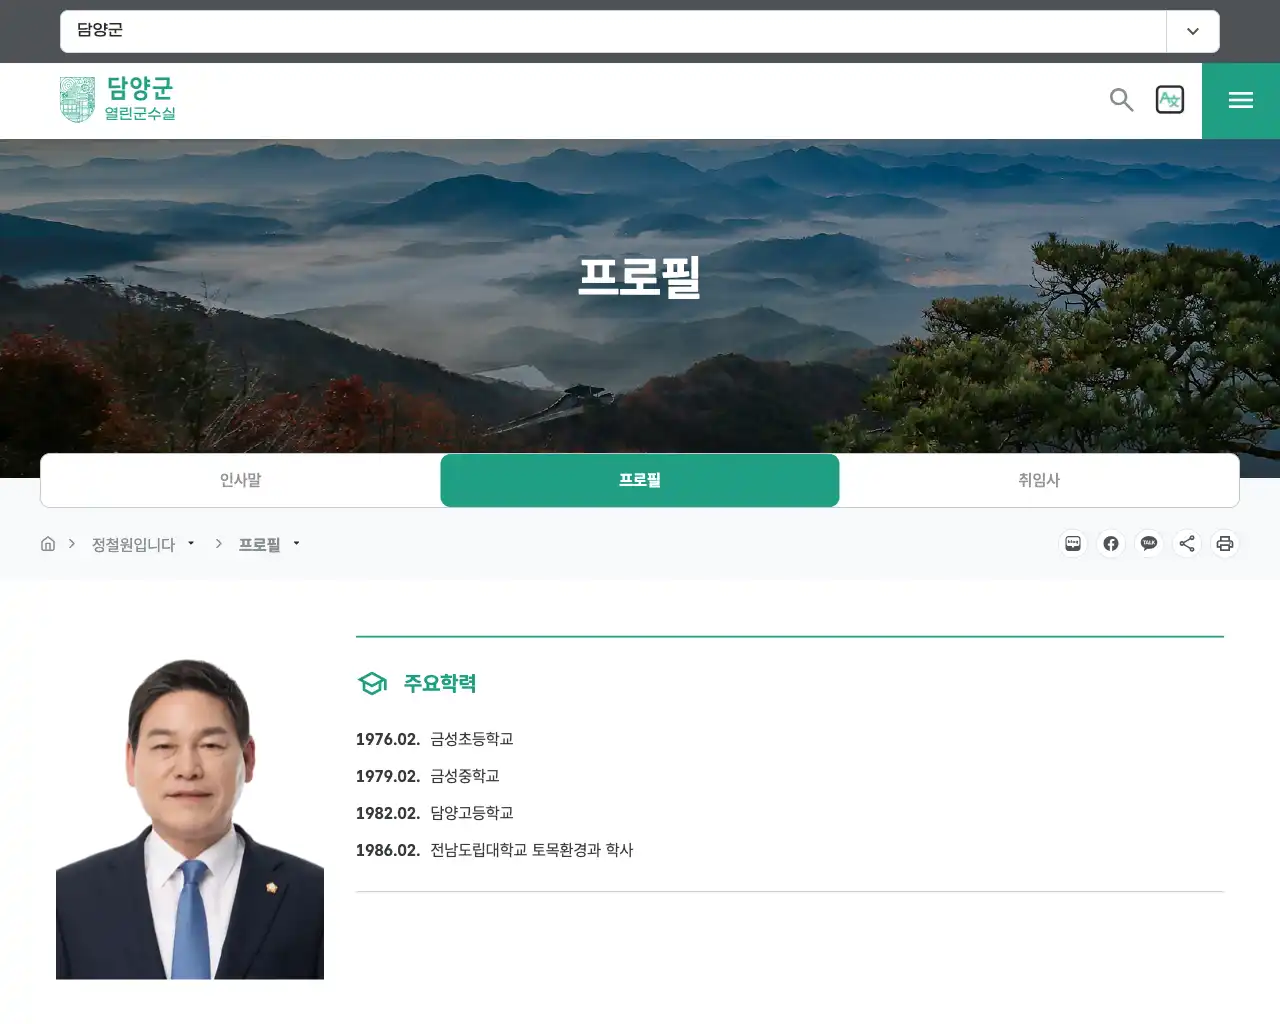Click the graduation cap icon beside 주요학력

372,683
